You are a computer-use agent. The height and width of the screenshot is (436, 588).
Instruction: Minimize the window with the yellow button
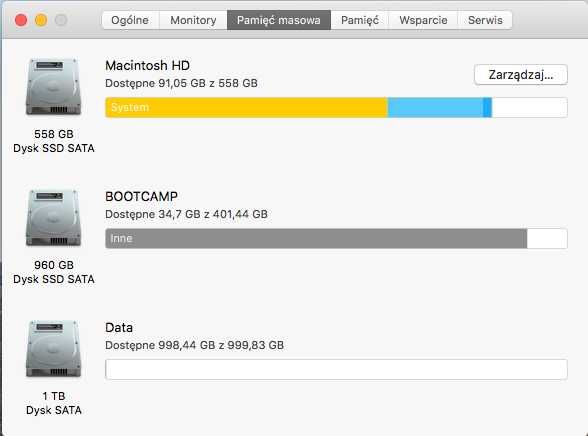click(x=41, y=20)
